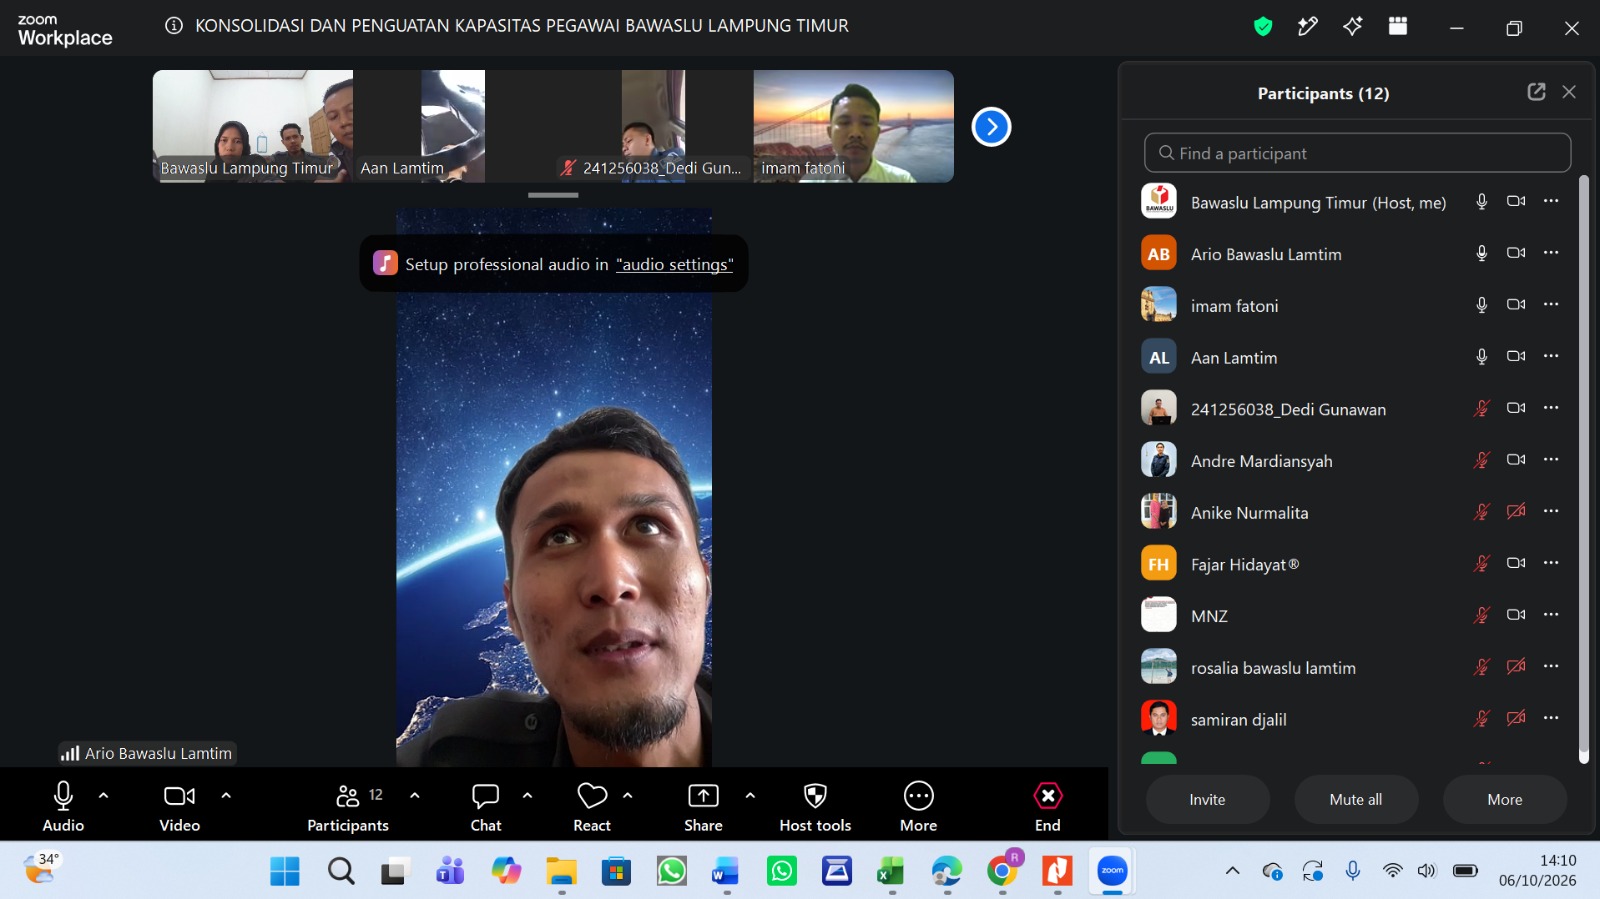Click the "audio settings" link
Image resolution: width=1600 pixels, height=899 pixels.
pyautogui.click(x=675, y=264)
